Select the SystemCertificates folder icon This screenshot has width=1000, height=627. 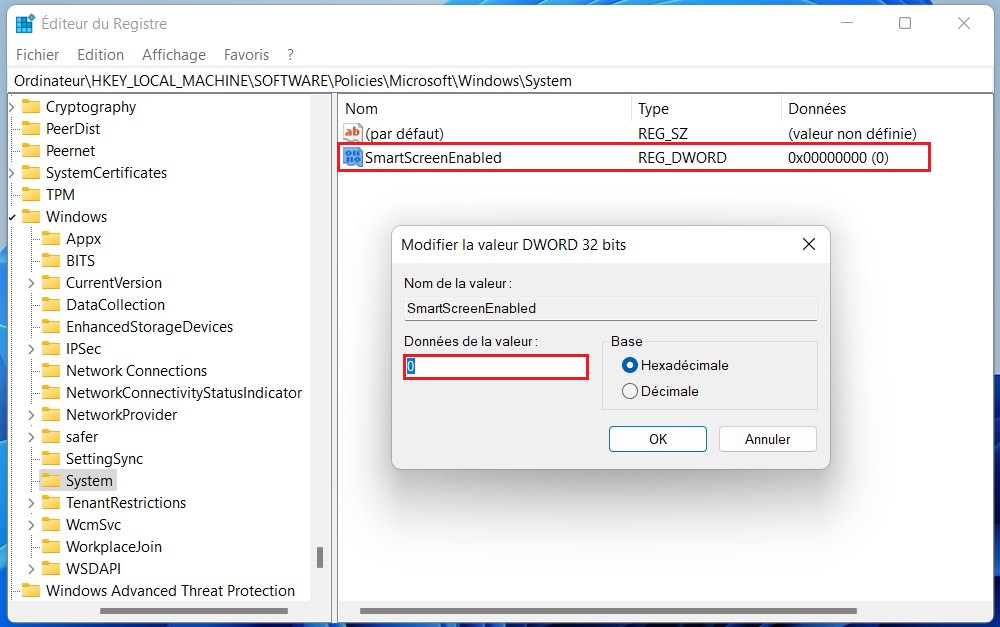pyautogui.click(x=31, y=173)
